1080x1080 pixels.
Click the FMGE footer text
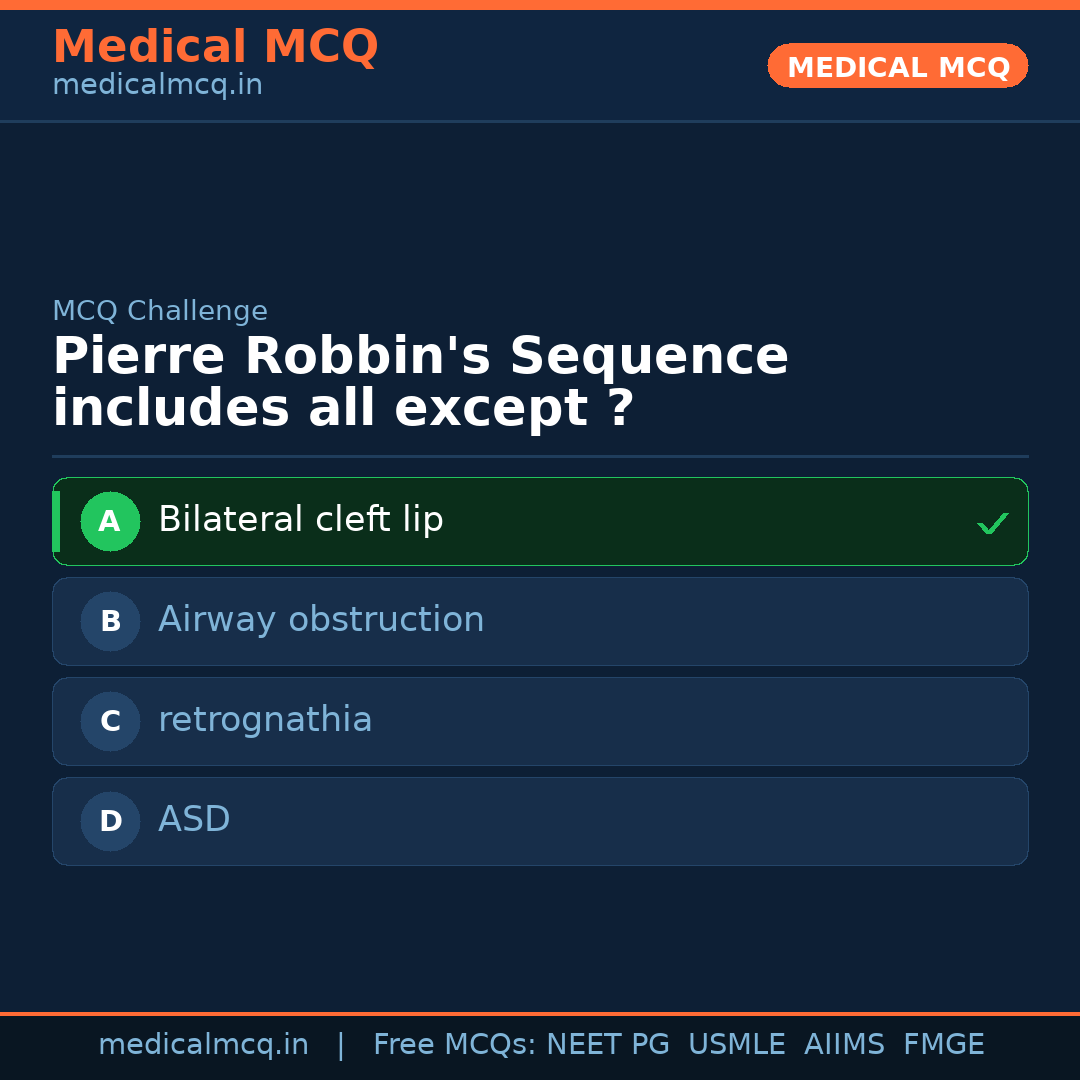pos(943,1045)
